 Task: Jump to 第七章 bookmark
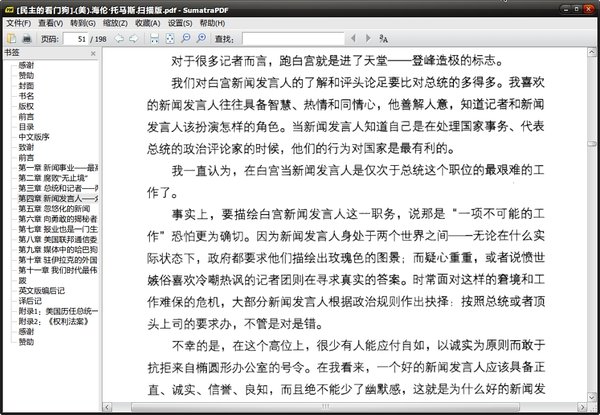[58, 229]
